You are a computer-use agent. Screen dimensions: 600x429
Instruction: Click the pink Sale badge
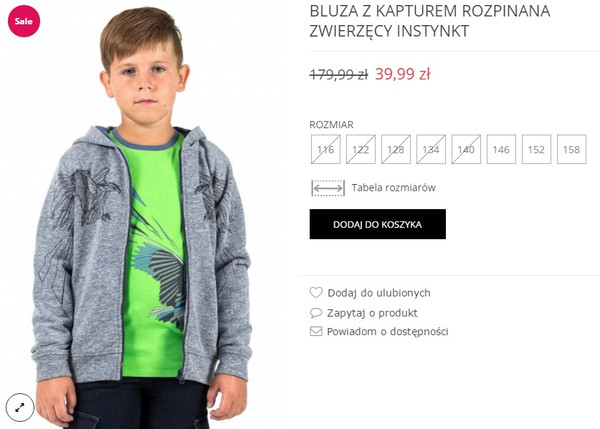pos(24,21)
